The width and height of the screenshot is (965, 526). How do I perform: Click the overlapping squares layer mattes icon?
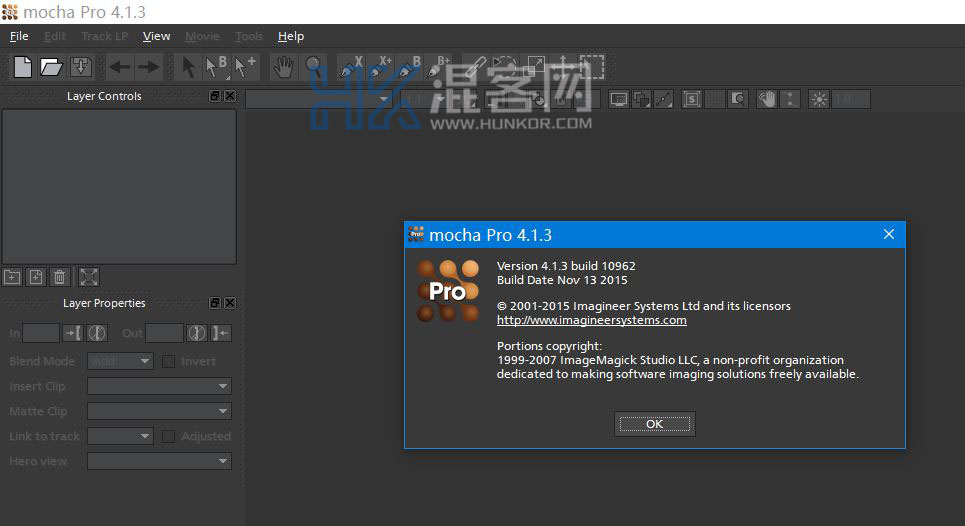point(641,99)
